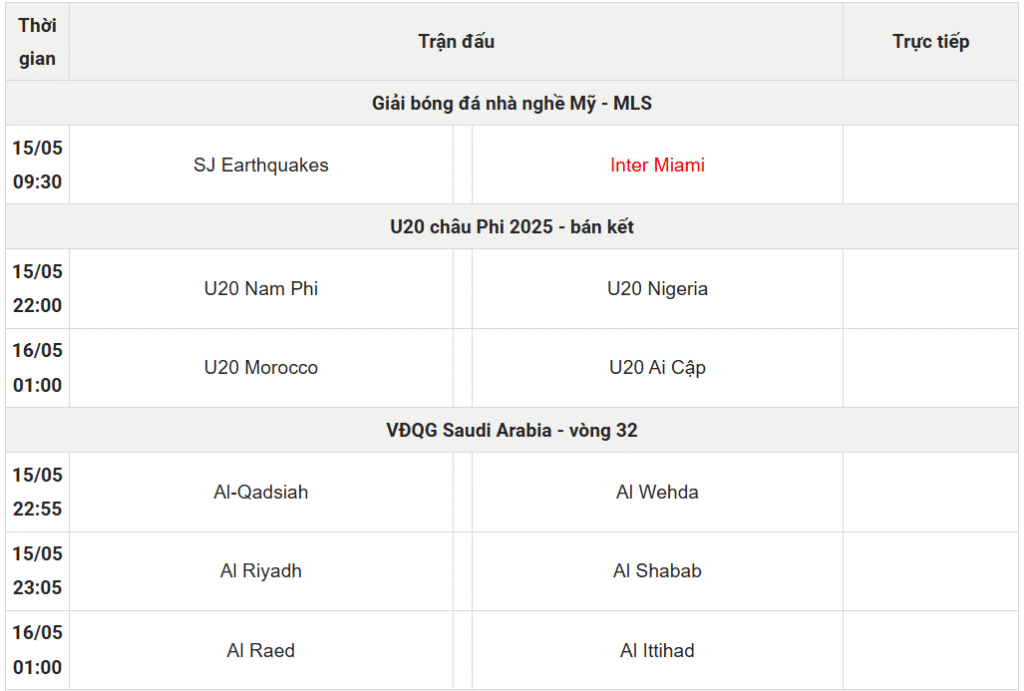Click the red Inter Miami link
Image resolution: width=1024 pixels, height=691 pixels.
coord(657,165)
